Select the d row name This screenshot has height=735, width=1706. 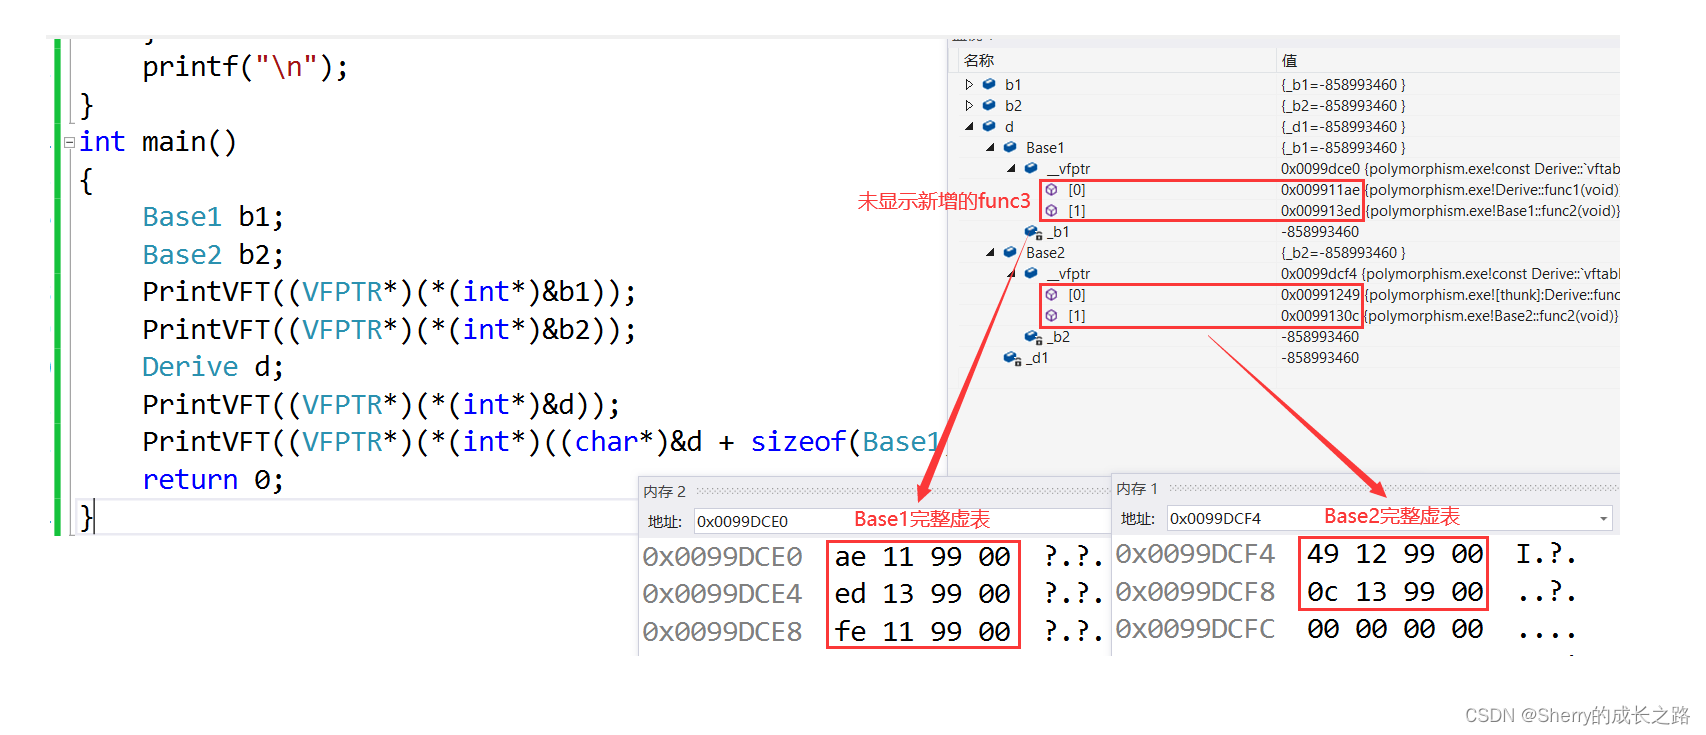1009,126
